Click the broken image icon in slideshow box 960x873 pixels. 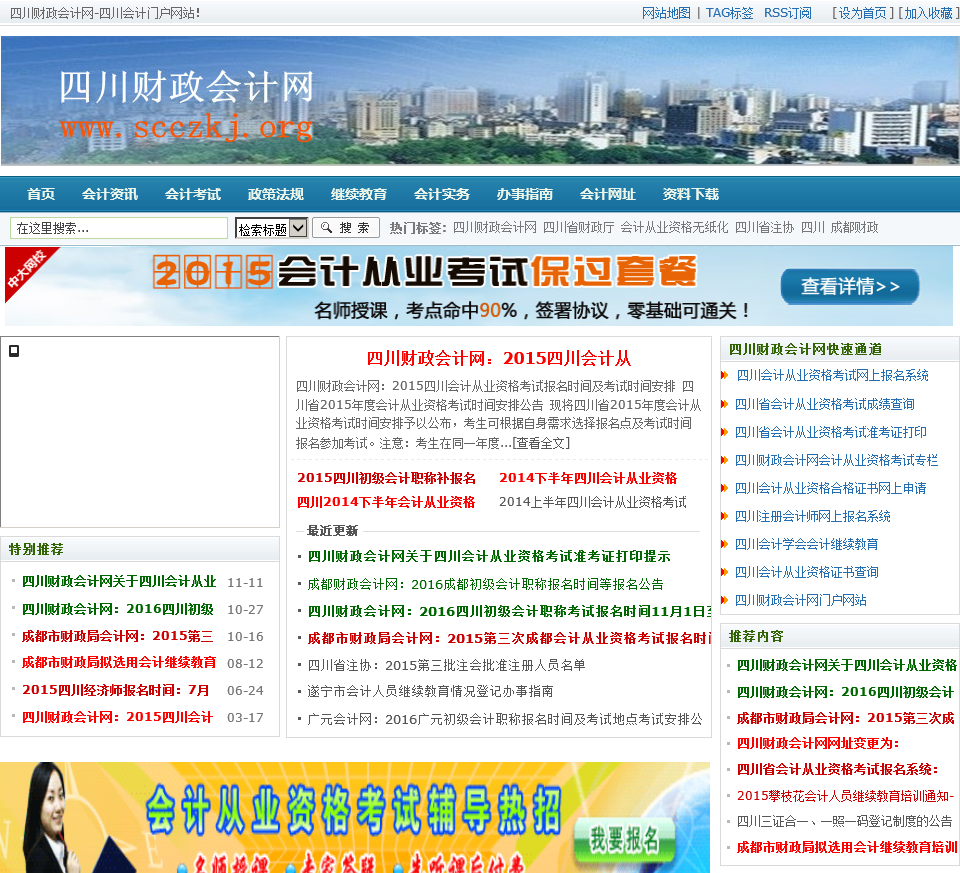(13, 351)
